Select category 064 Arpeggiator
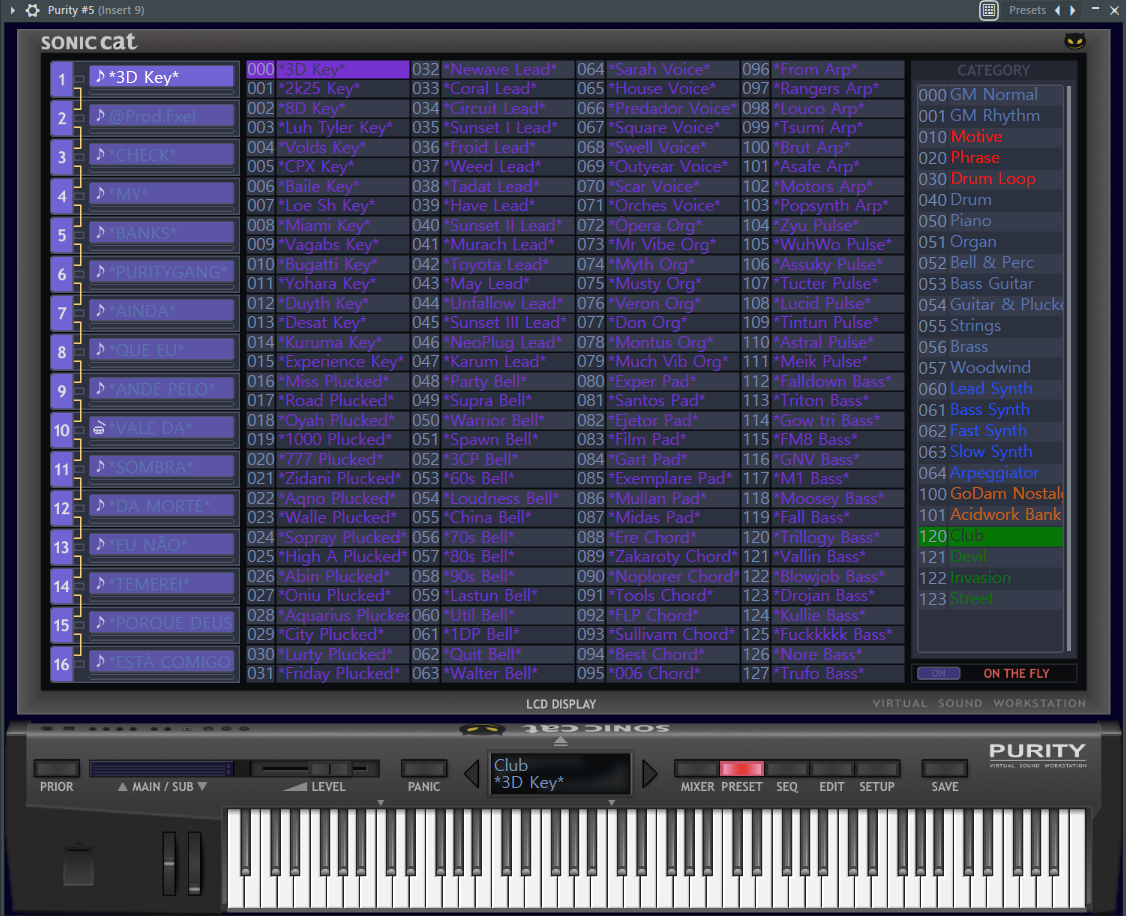 point(990,473)
